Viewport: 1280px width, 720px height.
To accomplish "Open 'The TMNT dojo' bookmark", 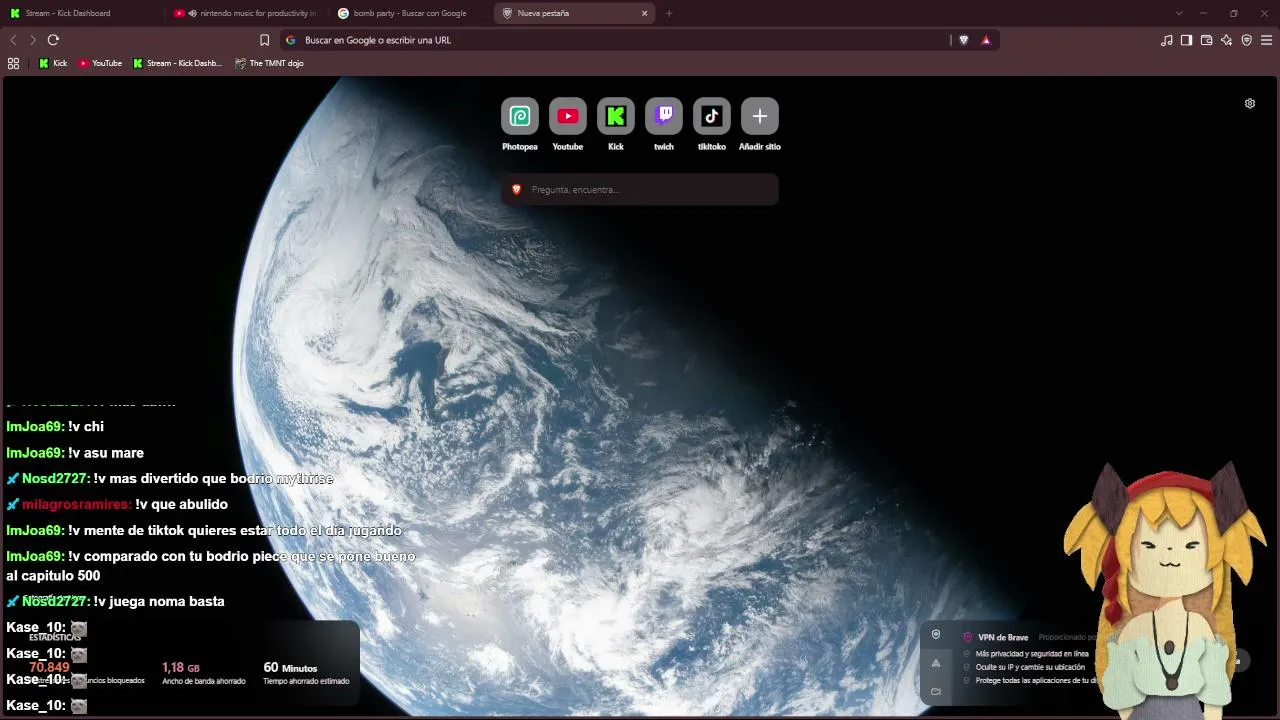I will (269, 63).
